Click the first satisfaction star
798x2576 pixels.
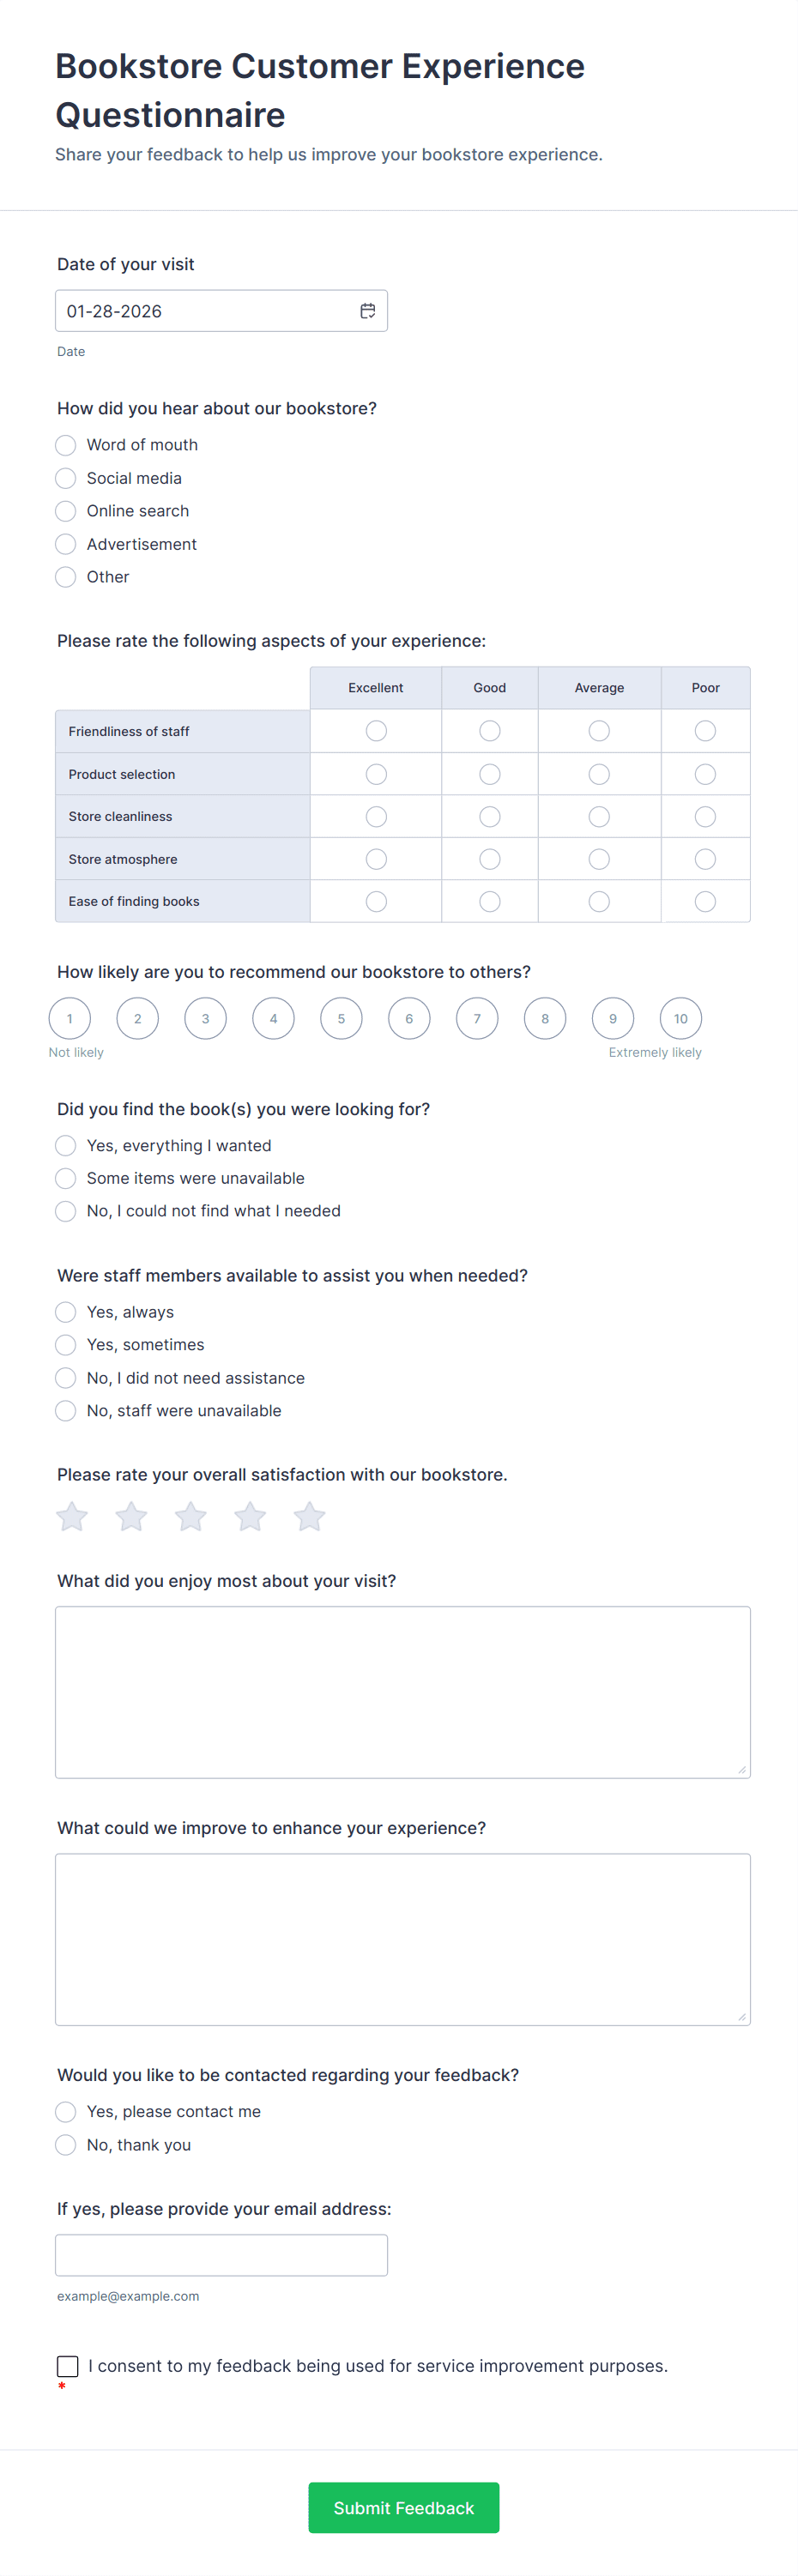[72, 1517]
